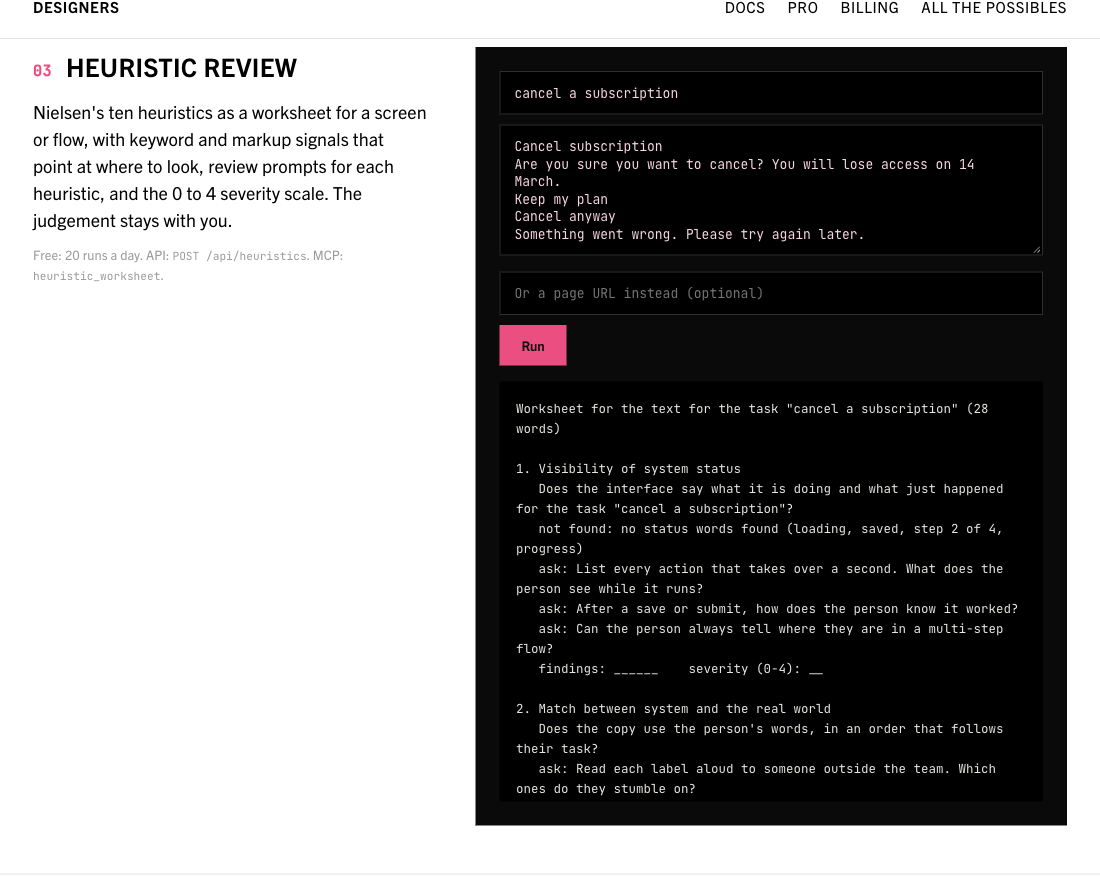
Task: Click "2. Match between system and the real world"
Action: pyautogui.click(x=673, y=708)
